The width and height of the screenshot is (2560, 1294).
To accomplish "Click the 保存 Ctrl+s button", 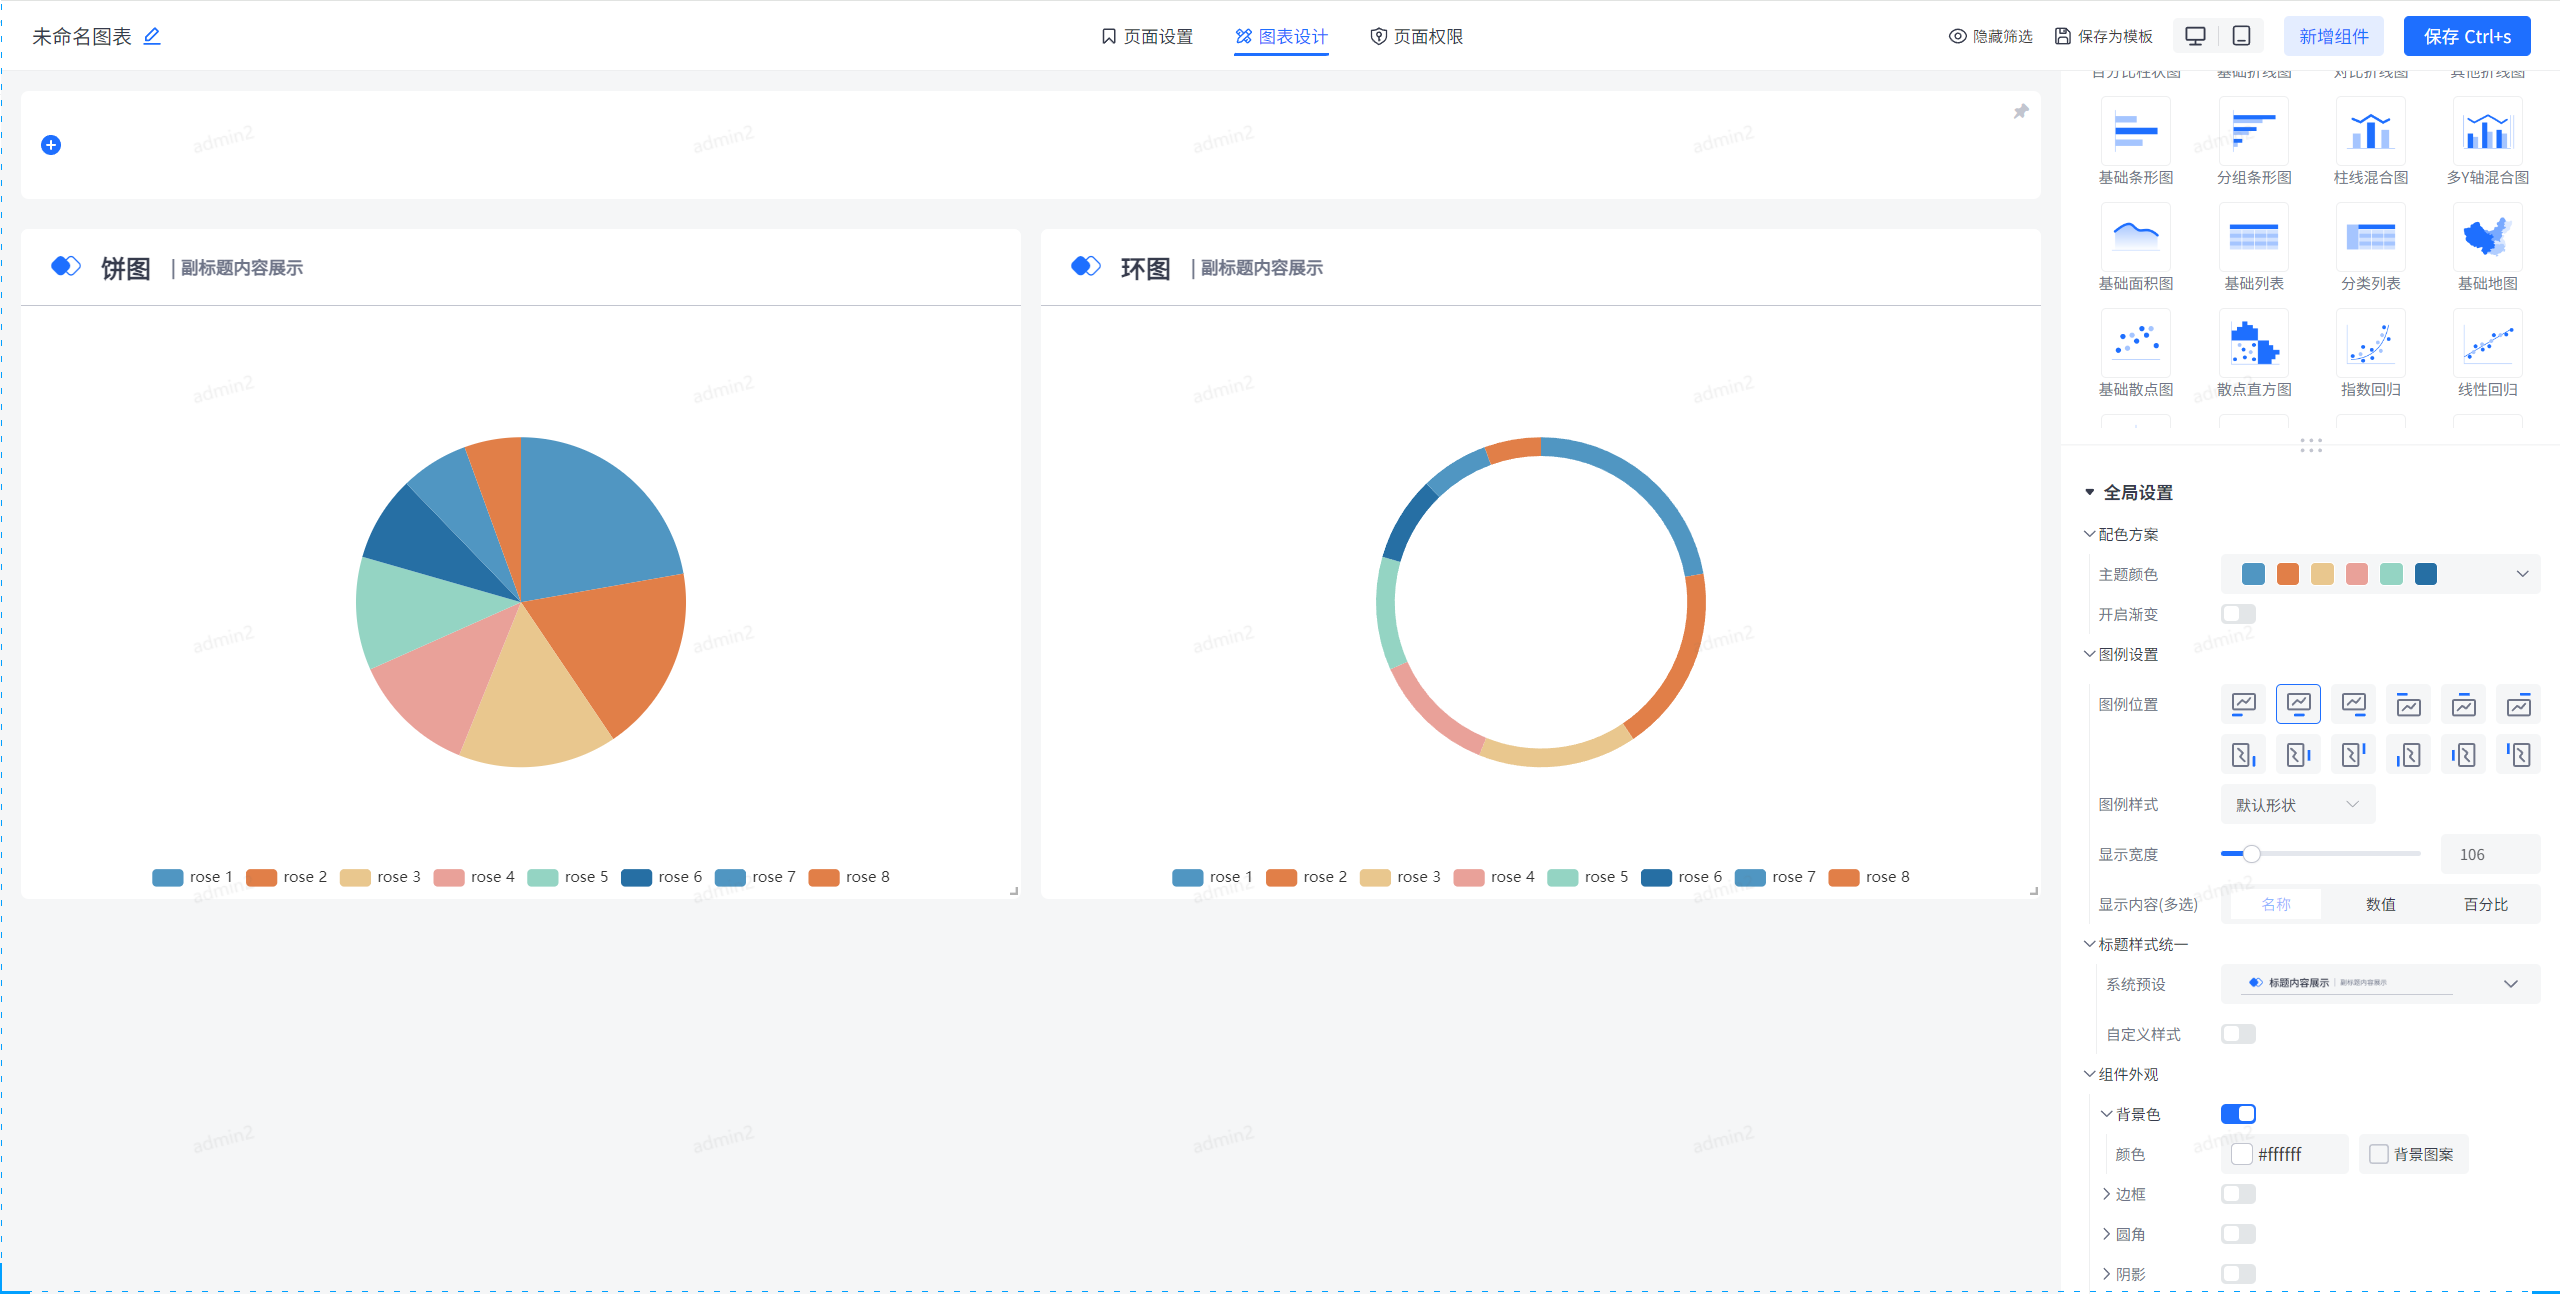I will 2466,36.
